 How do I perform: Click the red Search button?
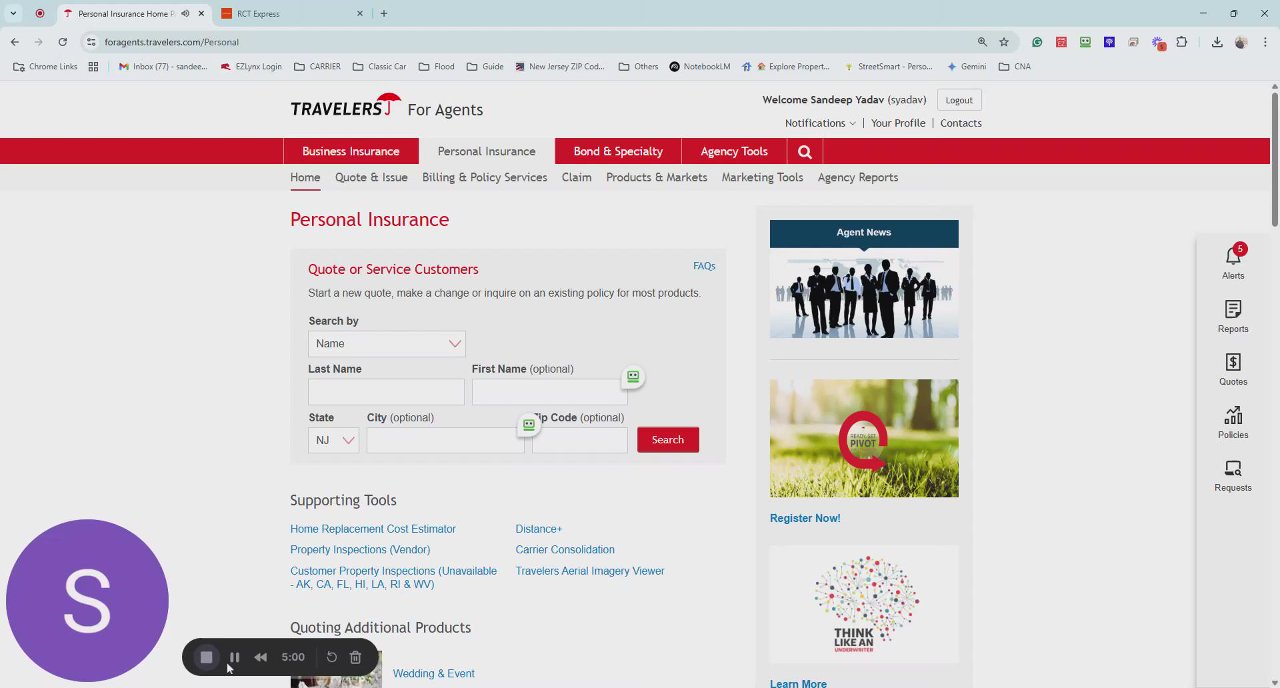pyautogui.click(x=668, y=440)
